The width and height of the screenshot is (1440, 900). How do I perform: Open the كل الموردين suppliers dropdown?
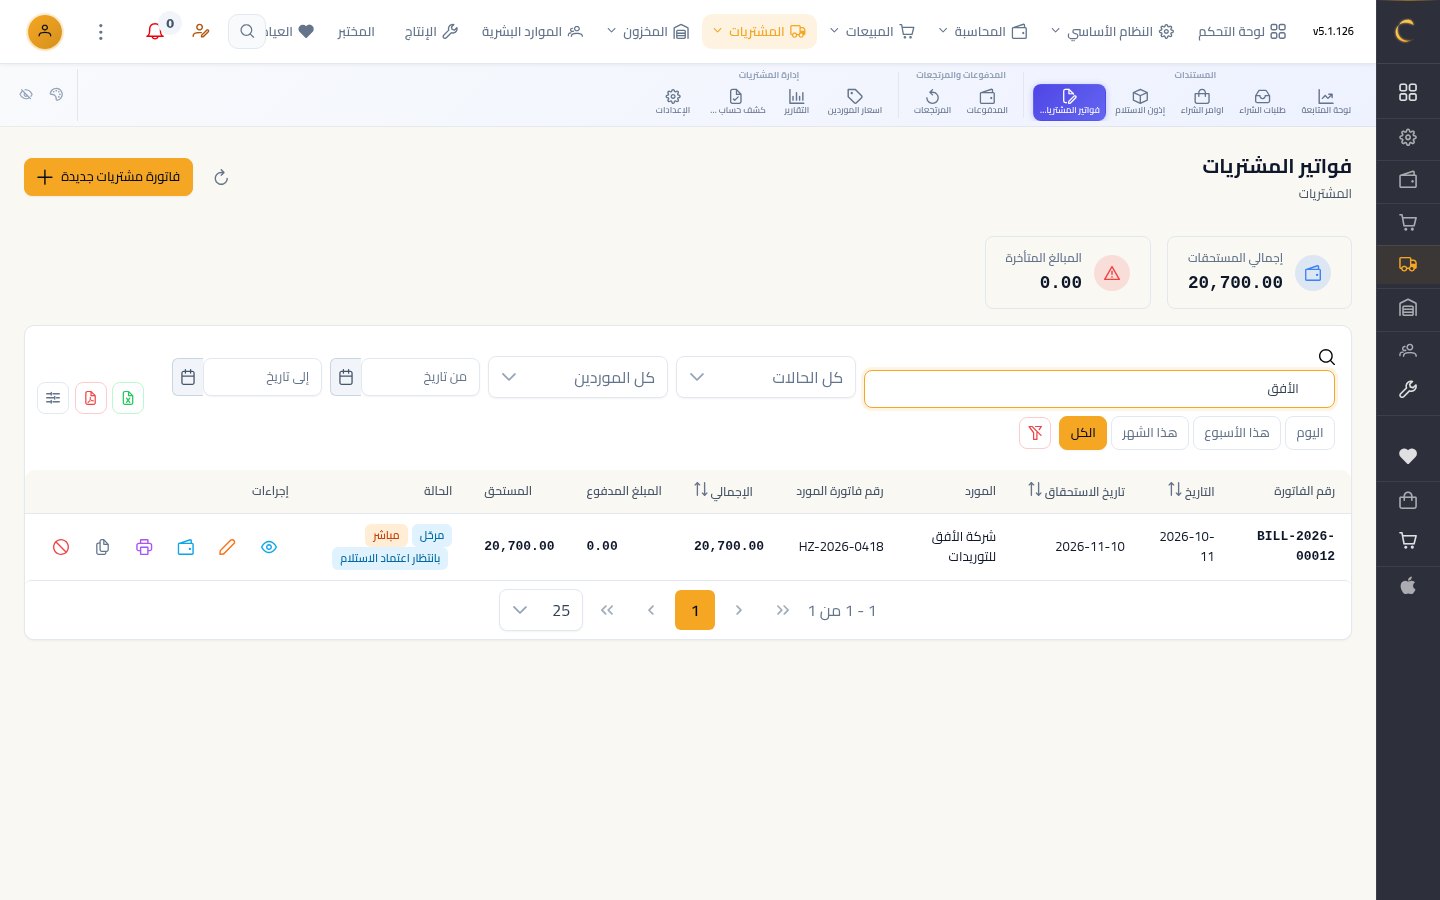578,377
